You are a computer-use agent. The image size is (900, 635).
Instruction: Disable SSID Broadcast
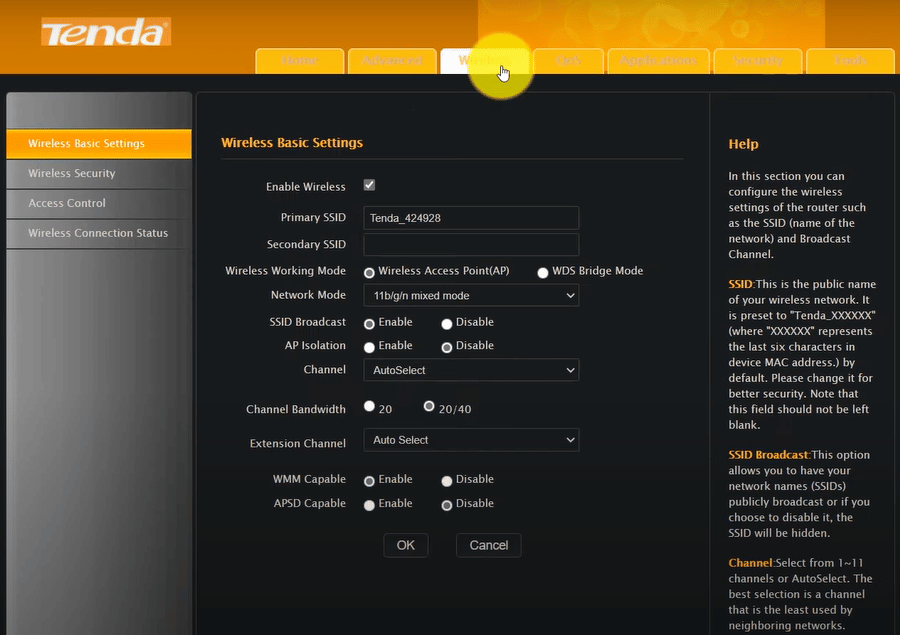pos(447,324)
